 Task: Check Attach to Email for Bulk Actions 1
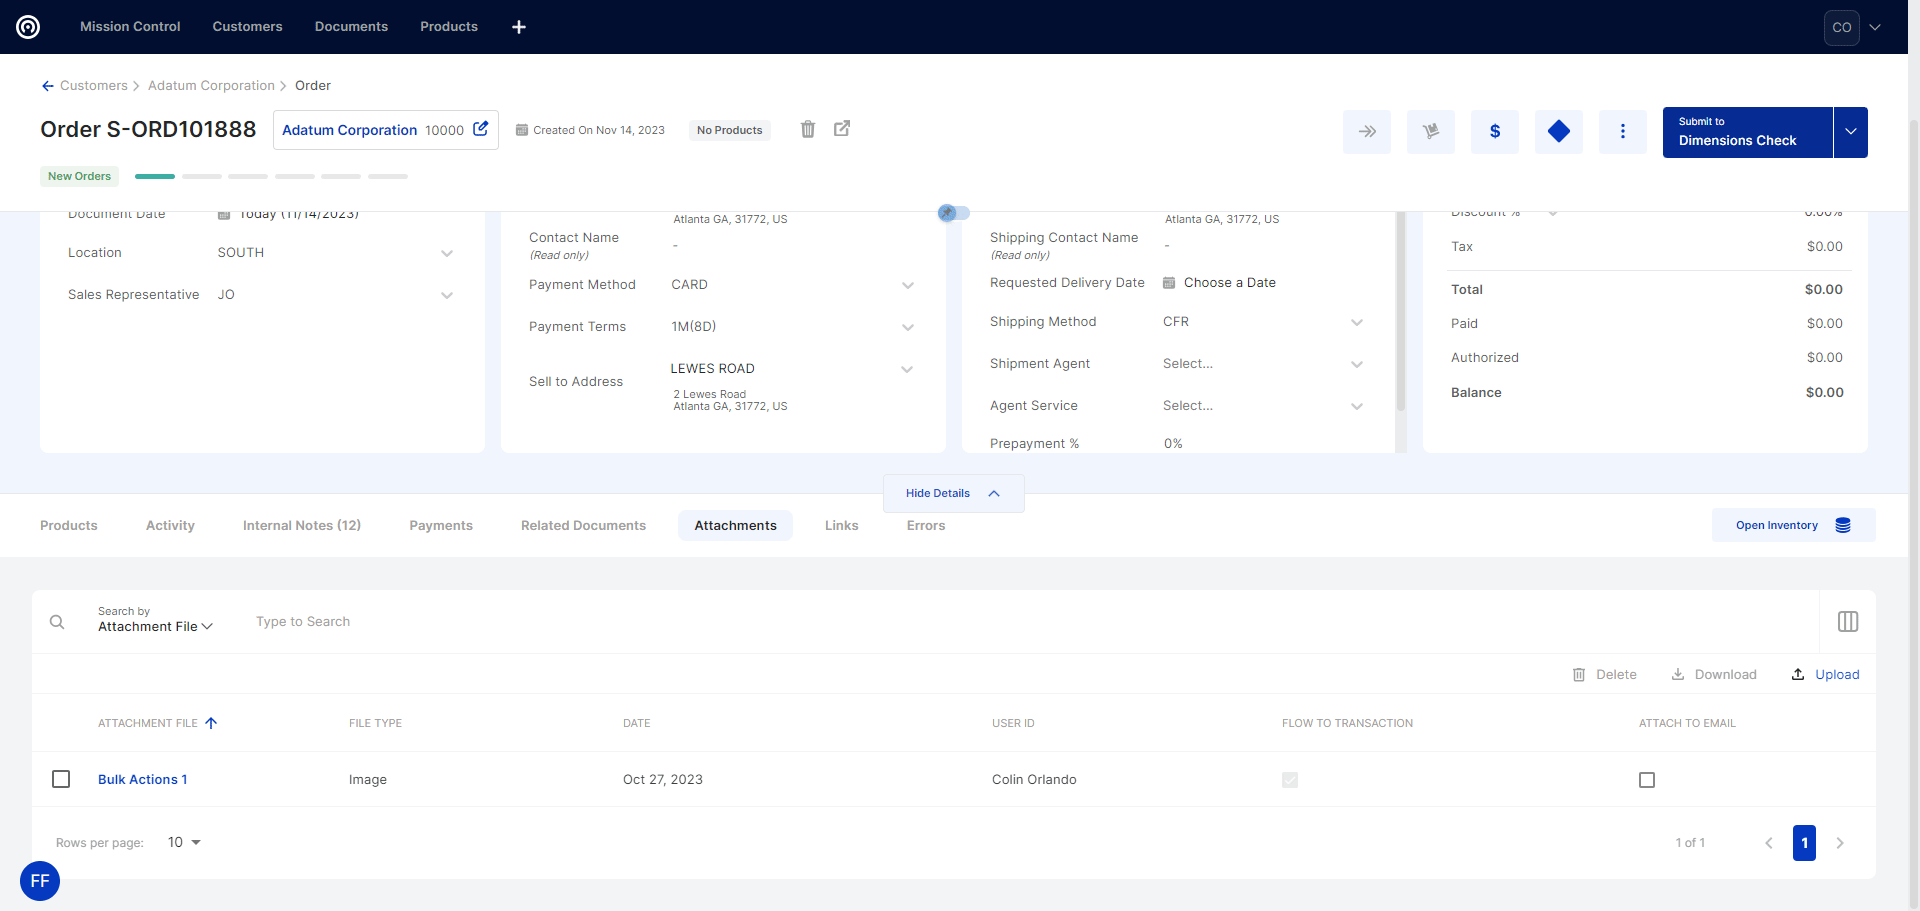[1646, 780]
